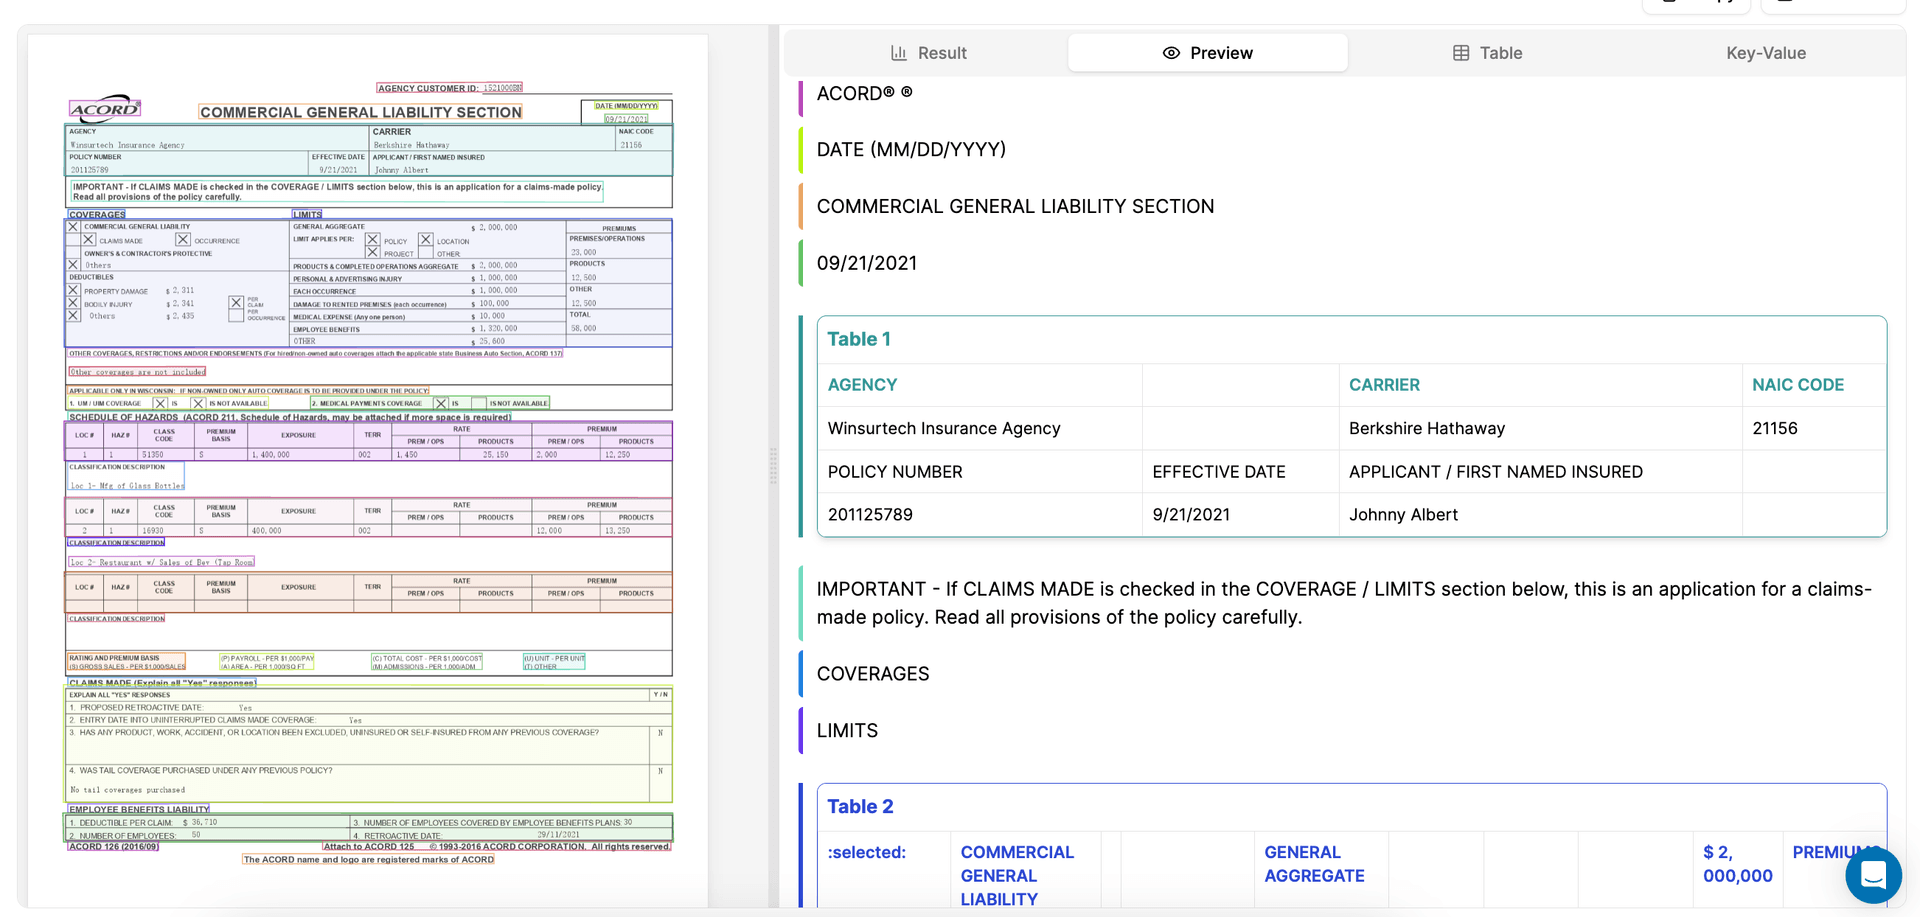The height and width of the screenshot is (917, 1920).
Task: Click 'ACORD 126 (2016/09)' footer on form
Action: [113, 846]
